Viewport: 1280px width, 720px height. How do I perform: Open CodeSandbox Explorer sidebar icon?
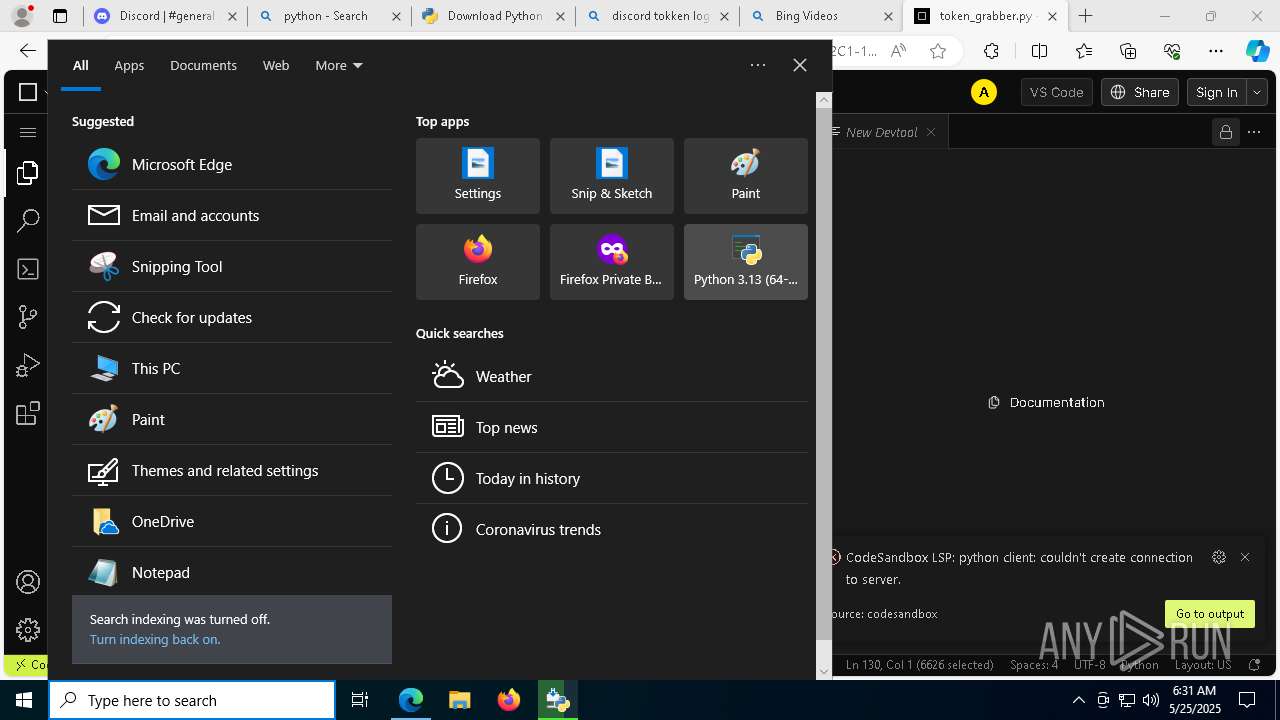tap(27, 173)
